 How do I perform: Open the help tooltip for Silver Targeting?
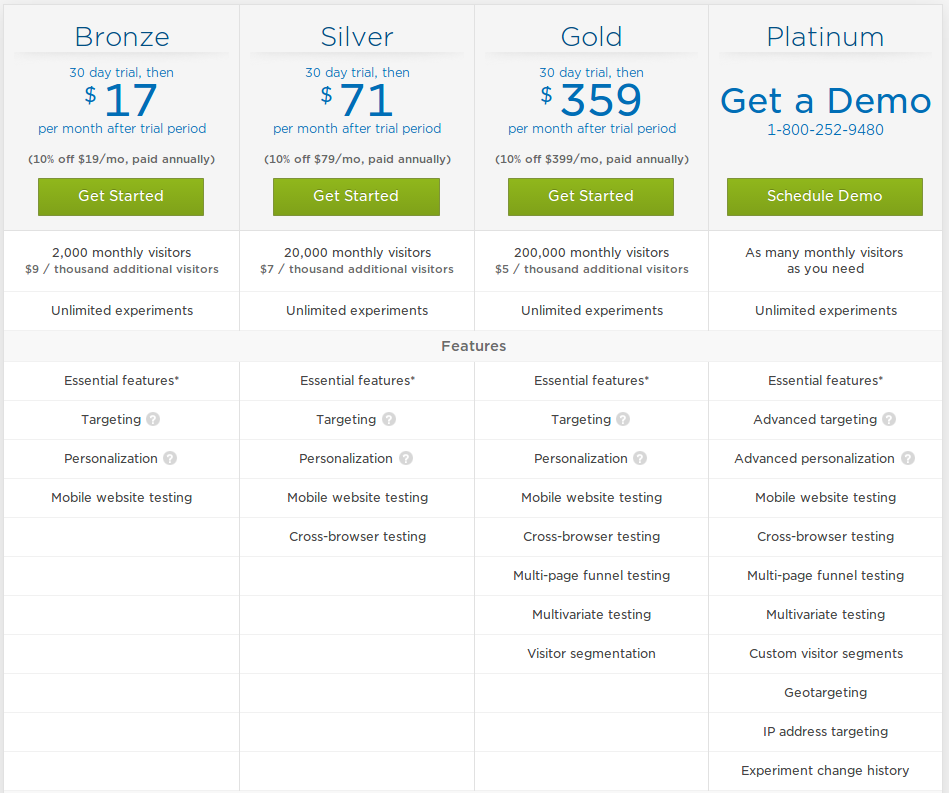point(389,419)
